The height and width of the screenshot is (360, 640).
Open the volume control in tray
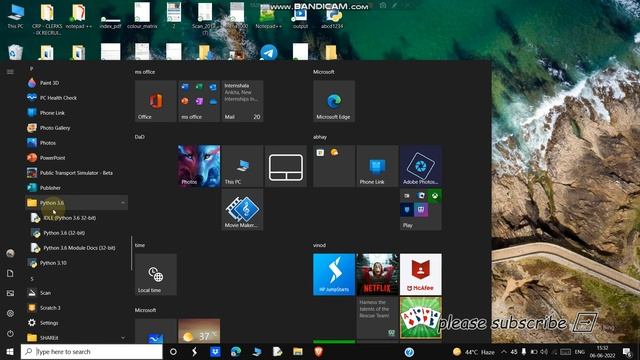[544, 352]
